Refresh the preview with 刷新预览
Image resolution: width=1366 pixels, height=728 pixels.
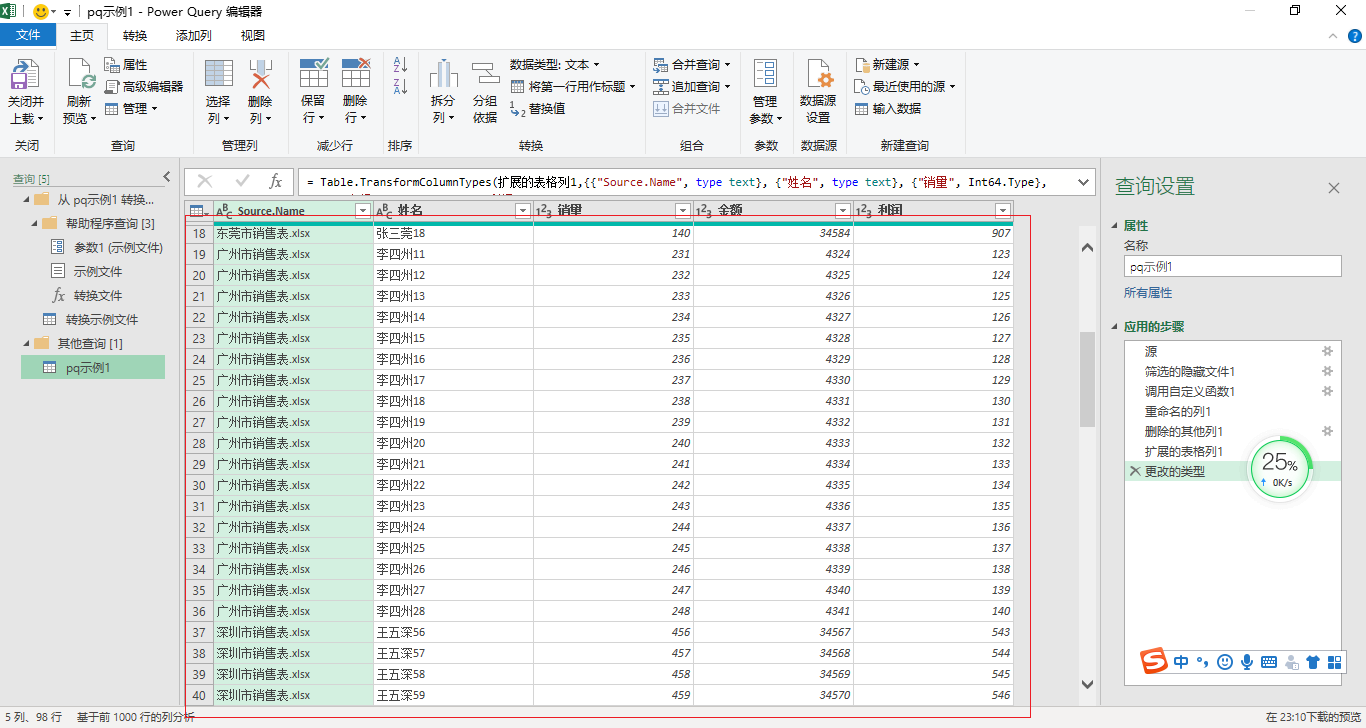click(79, 90)
